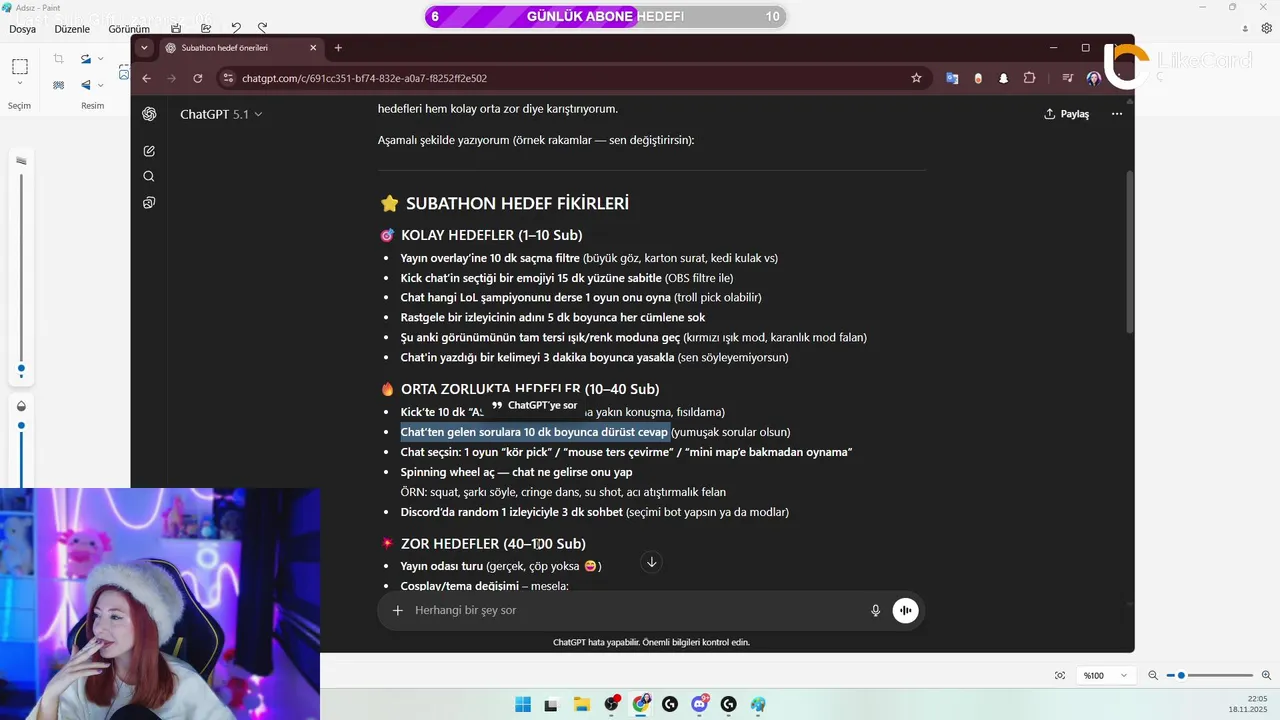This screenshot has width=1280, height=720.
Task: Open Chrome from the taskbar
Action: (x=641, y=704)
